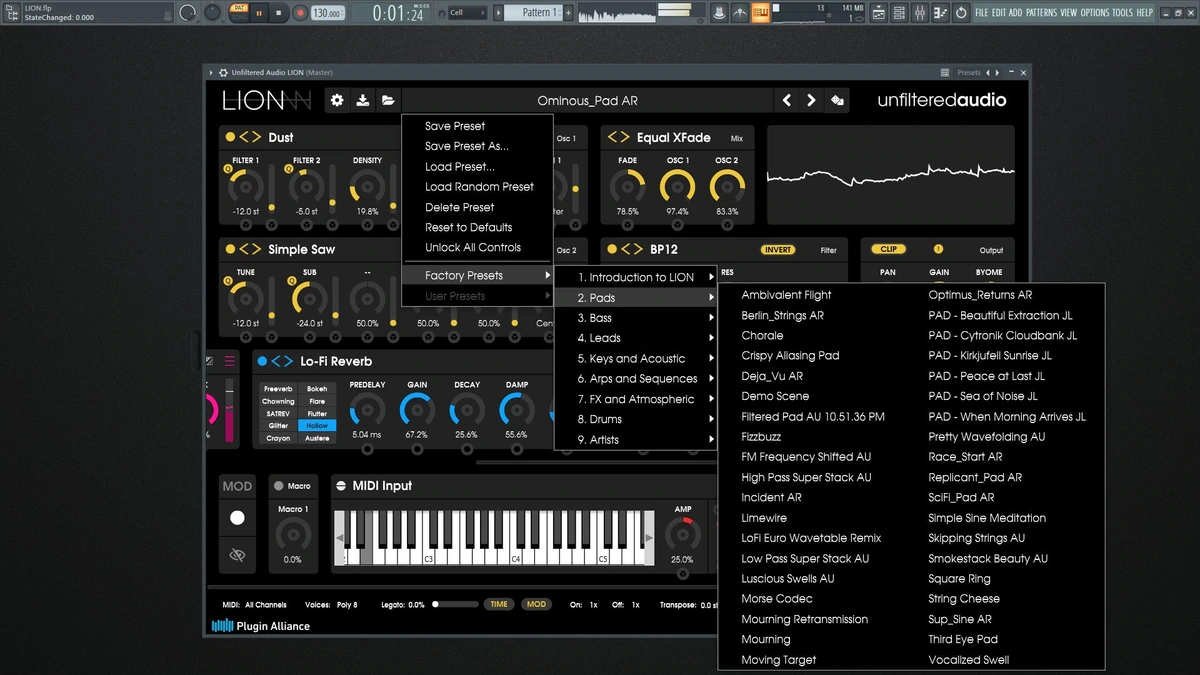Toggle the MOD legato button

coord(537,604)
